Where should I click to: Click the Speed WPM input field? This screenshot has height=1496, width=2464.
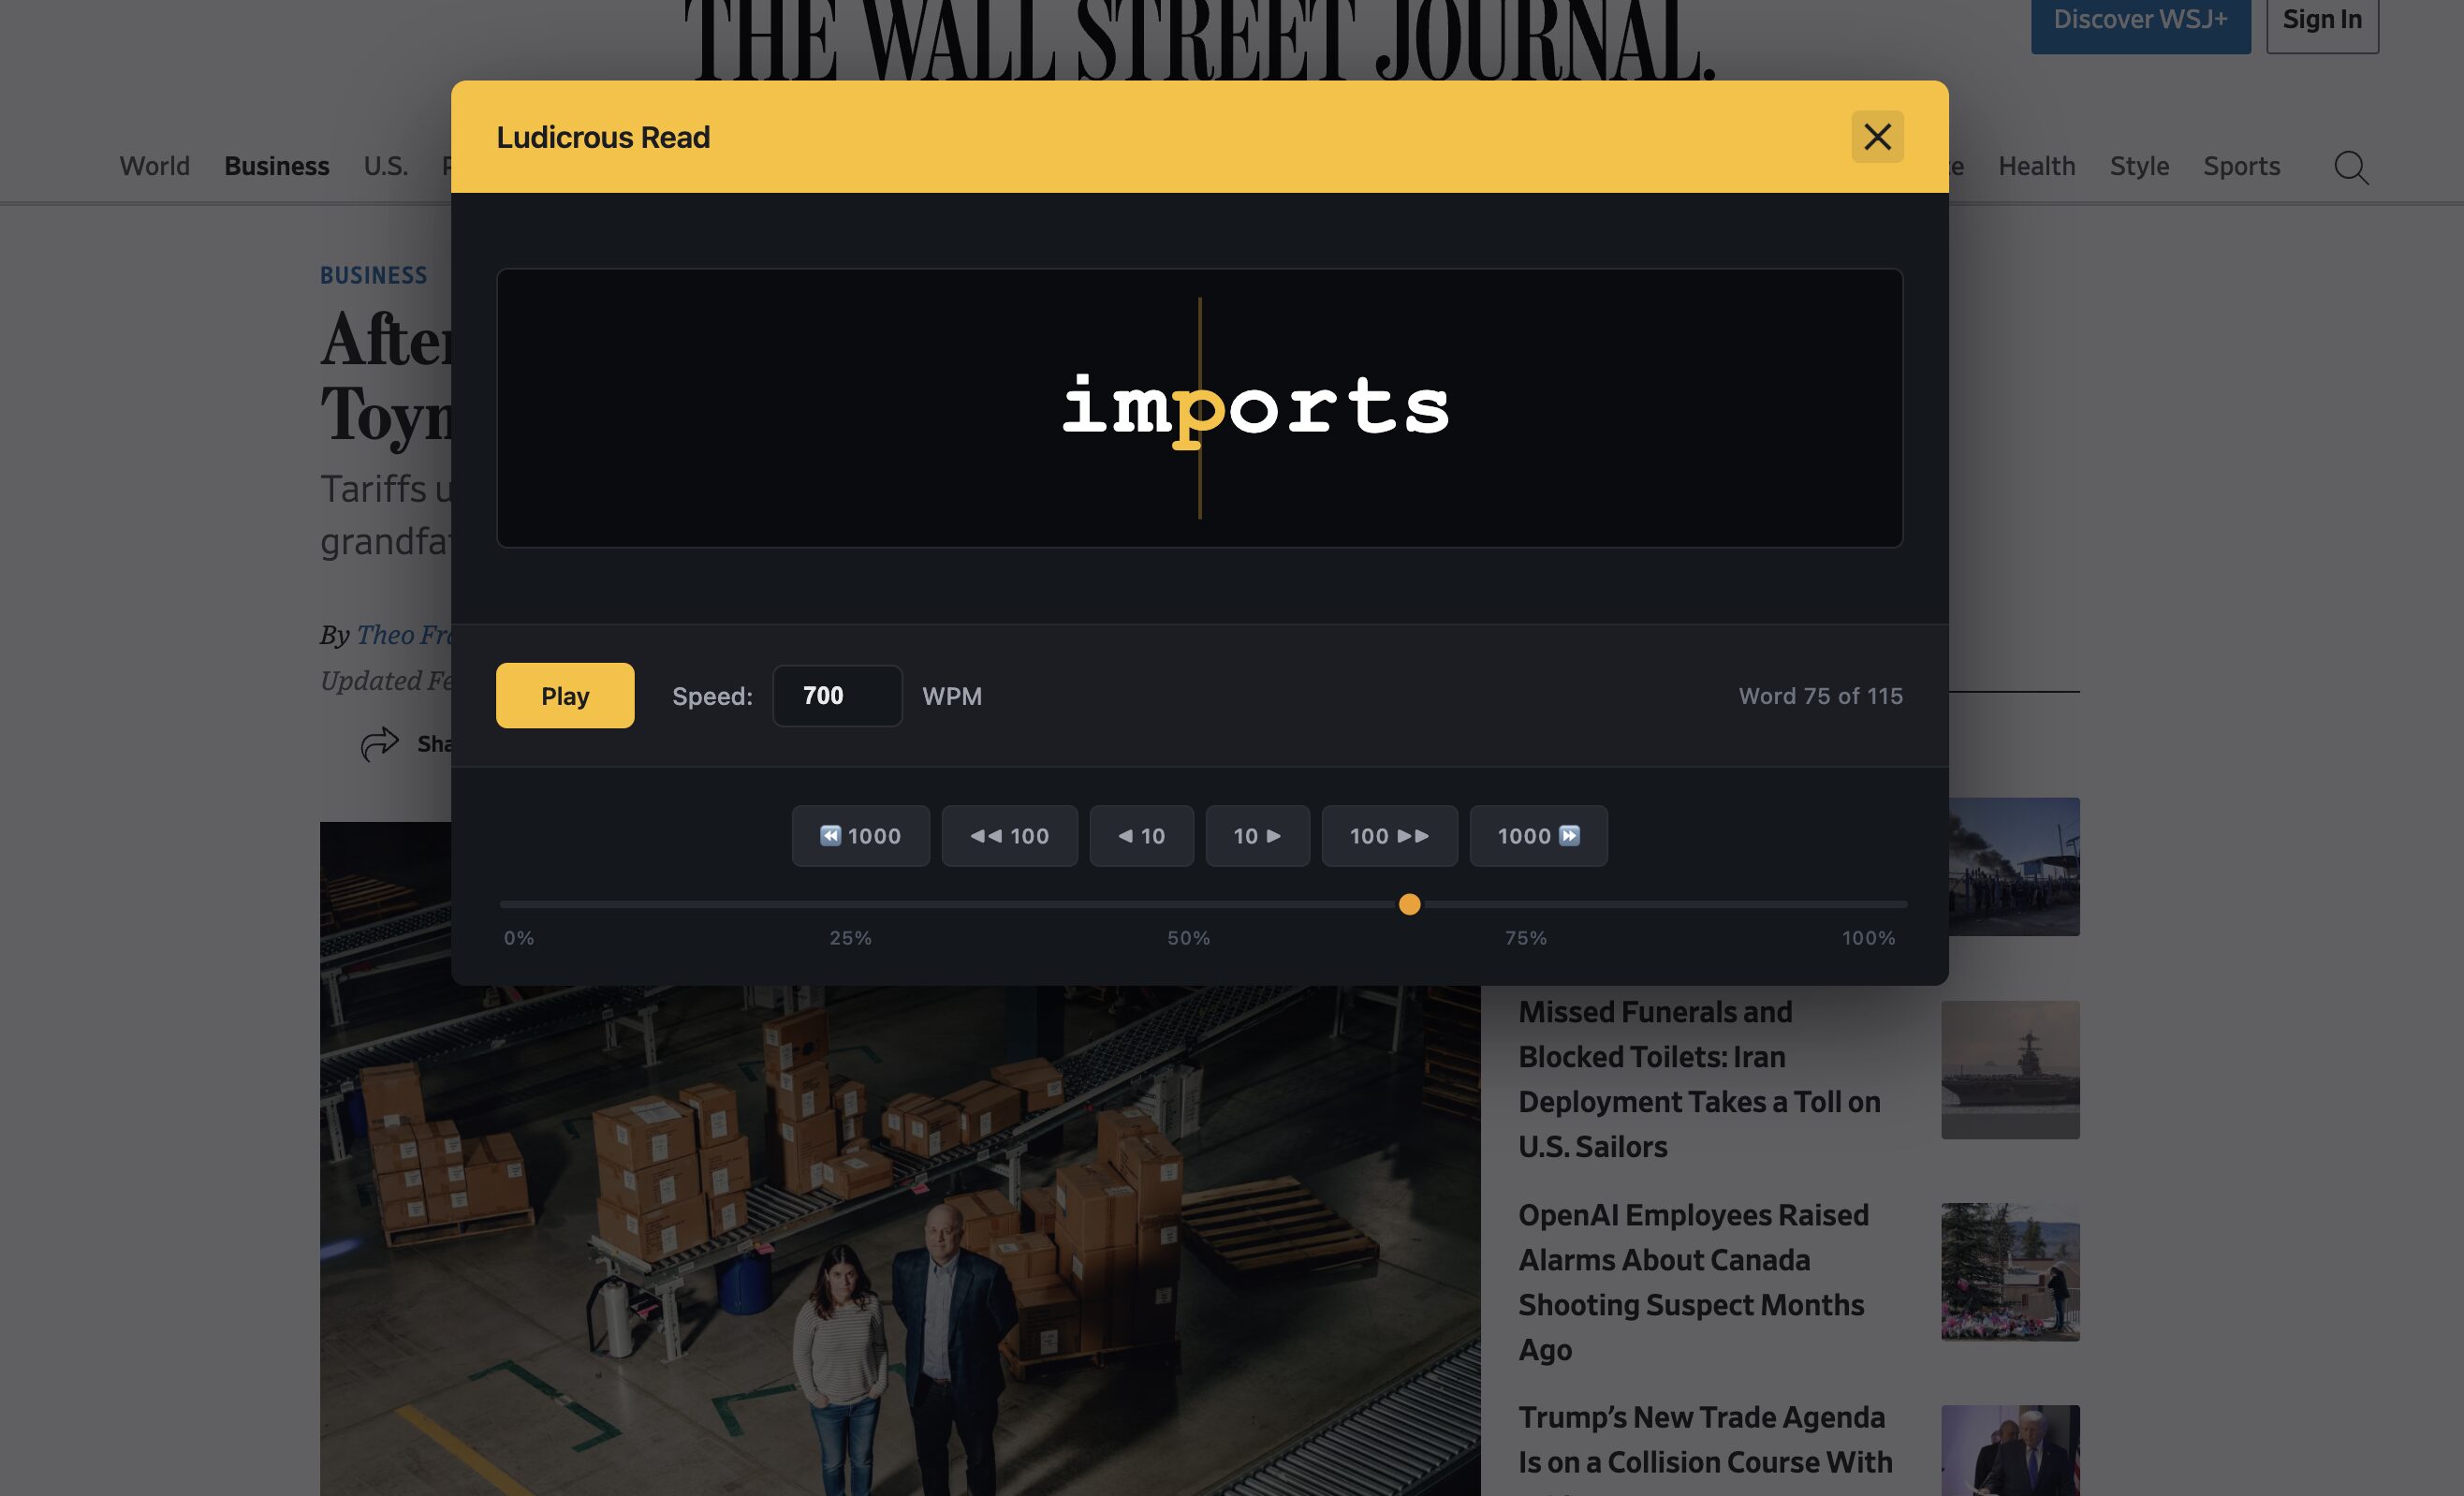pos(837,696)
